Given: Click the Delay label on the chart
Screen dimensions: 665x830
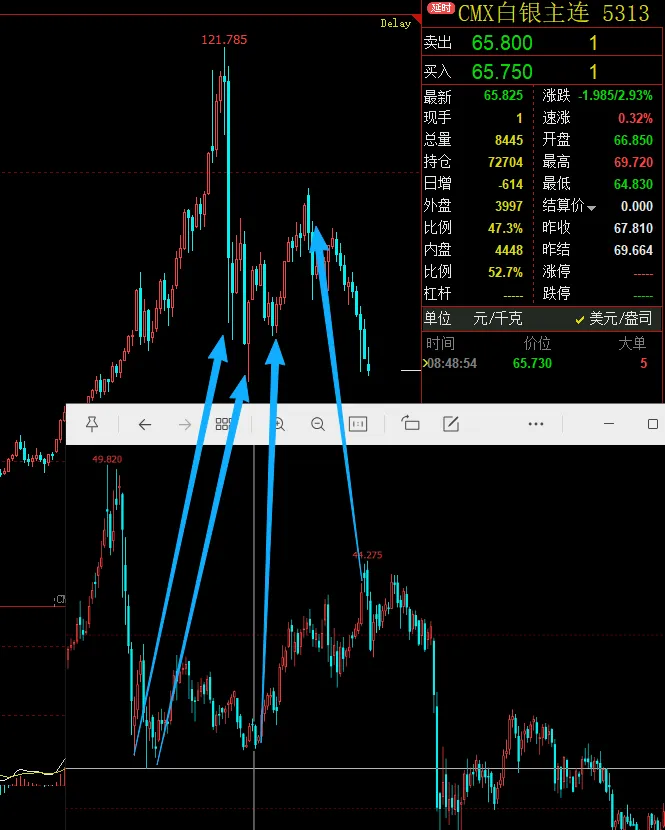Looking at the screenshot, I should (x=396, y=23).
